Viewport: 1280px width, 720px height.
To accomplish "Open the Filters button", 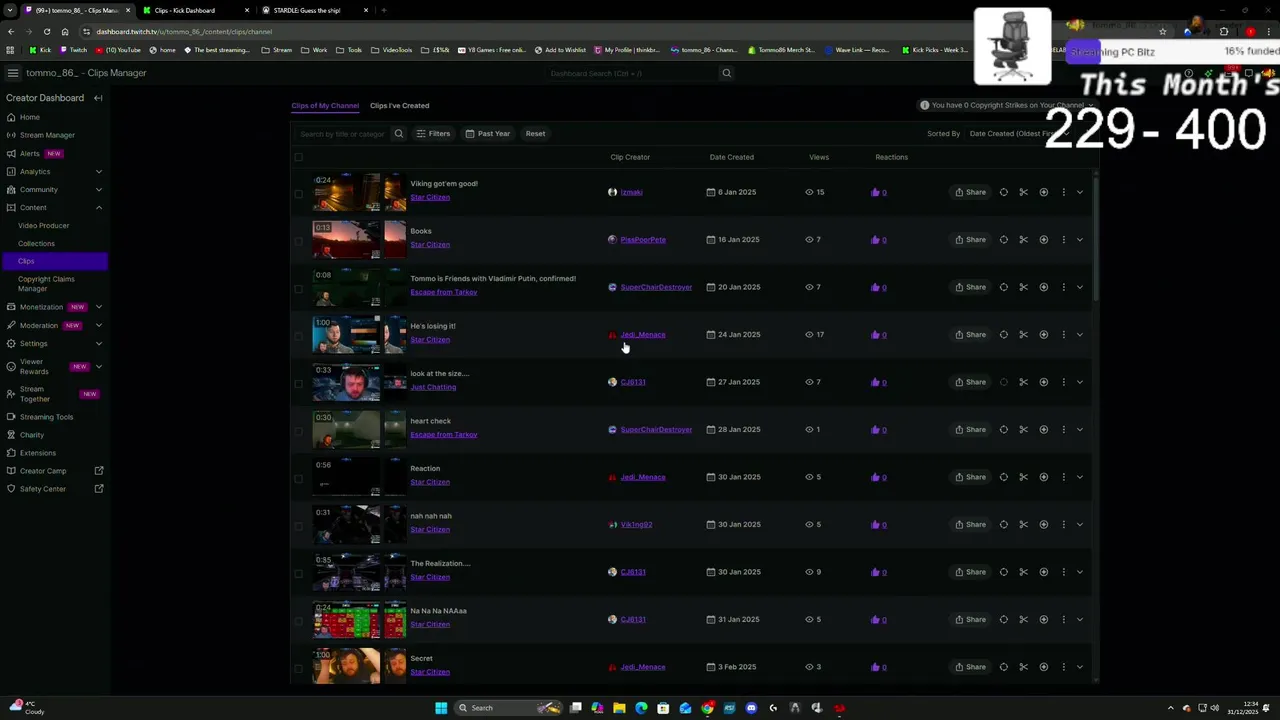I will coord(433,134).
